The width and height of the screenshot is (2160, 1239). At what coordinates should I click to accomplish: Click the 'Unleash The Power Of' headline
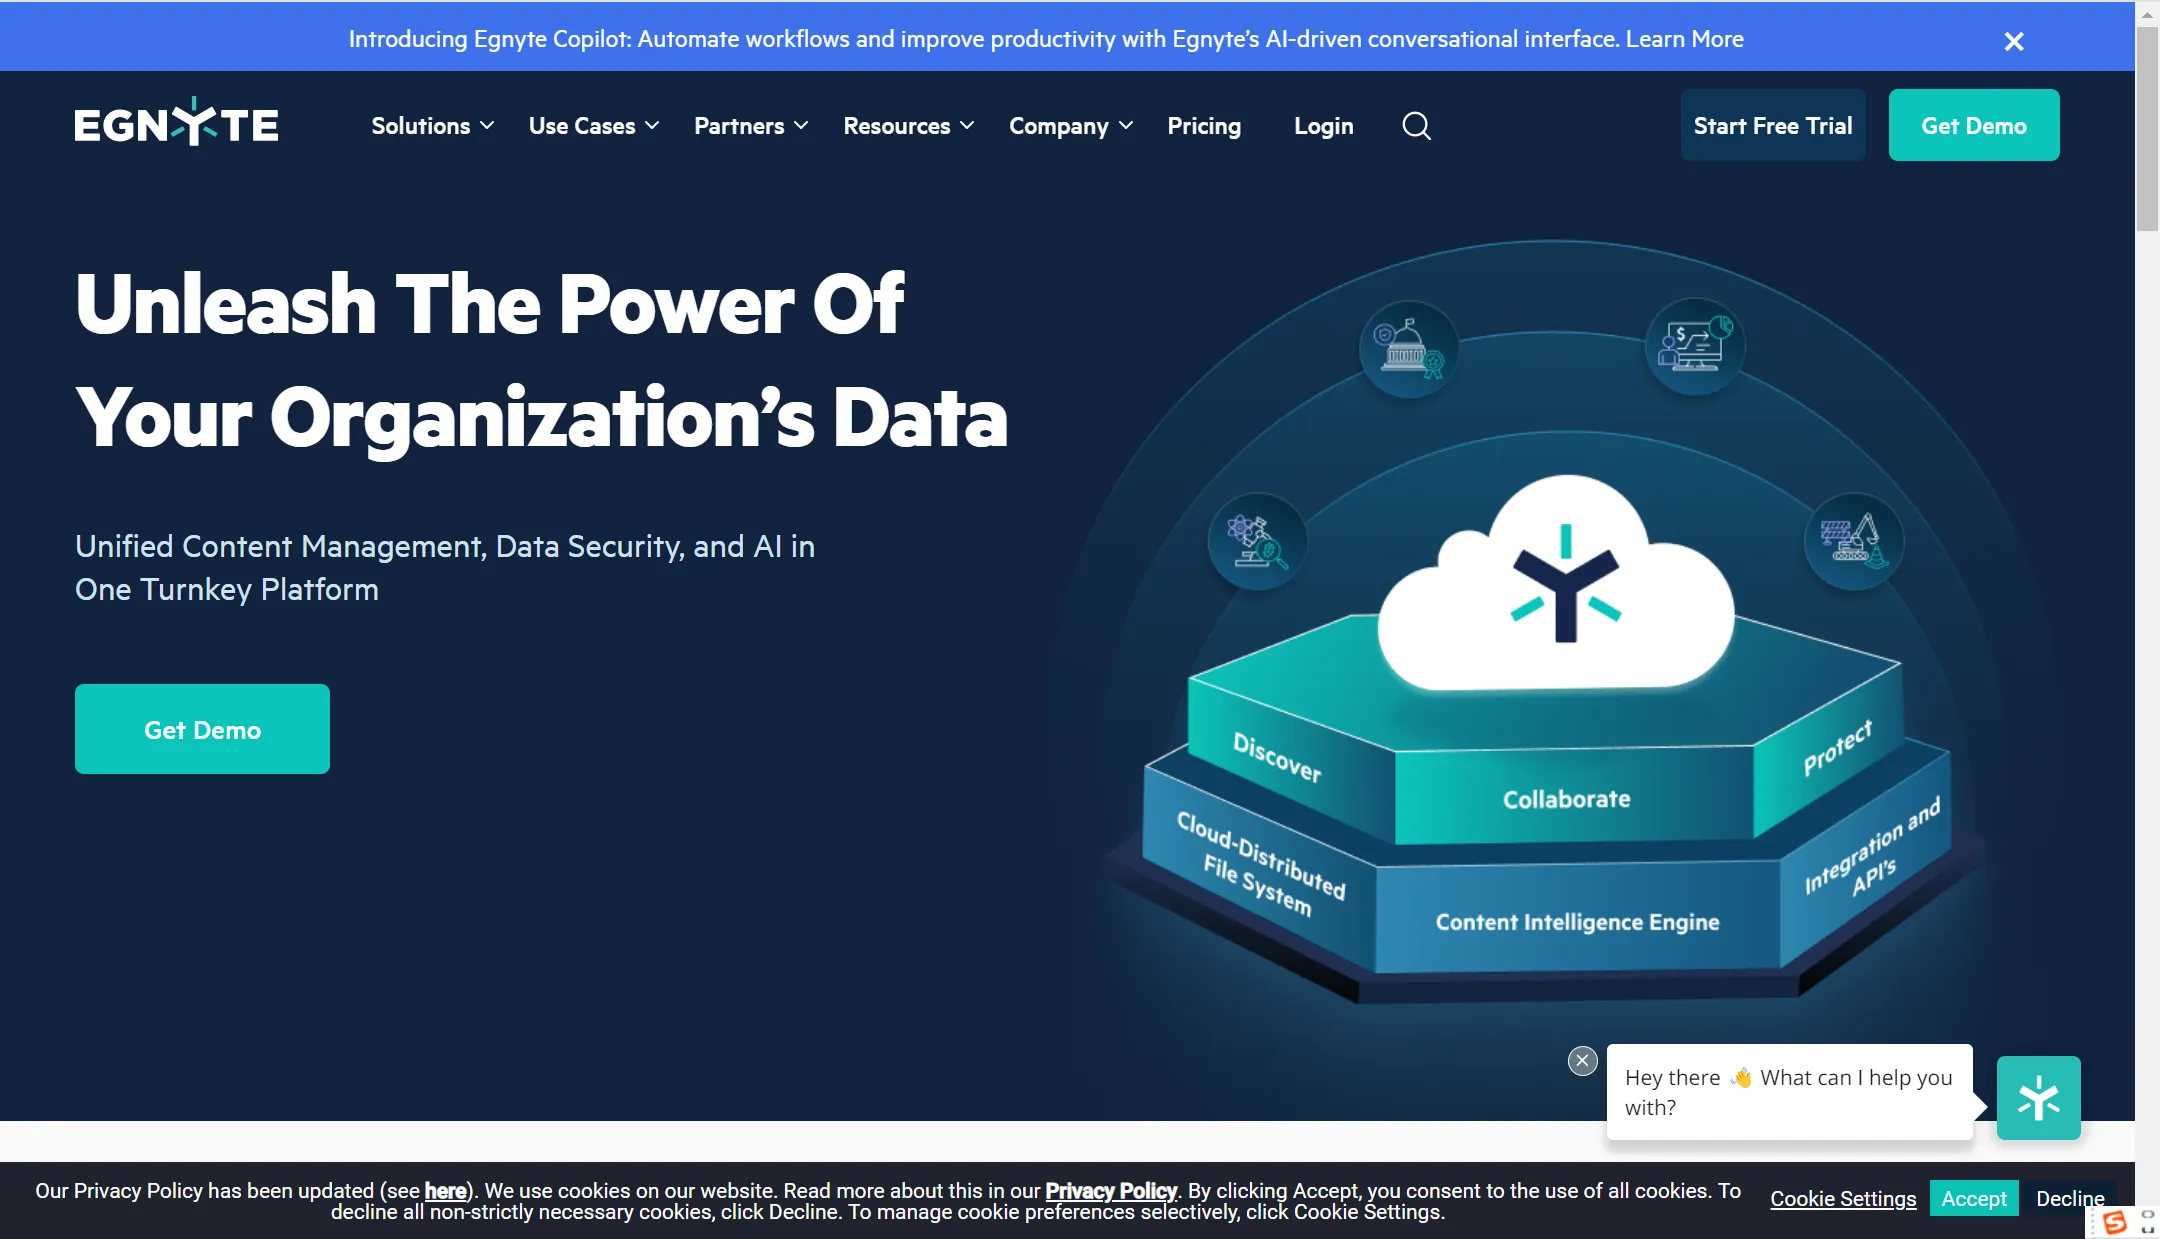click(490, 304)
